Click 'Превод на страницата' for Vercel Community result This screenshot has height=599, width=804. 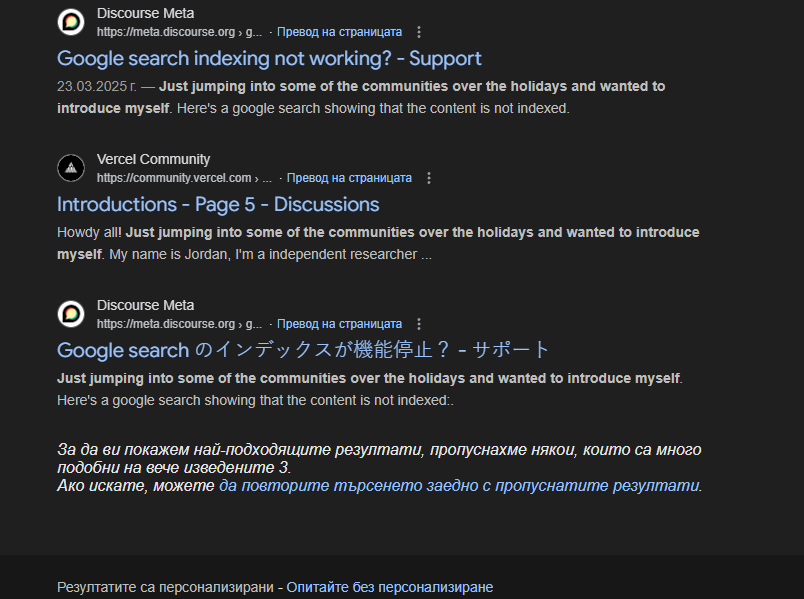point(349,178)
